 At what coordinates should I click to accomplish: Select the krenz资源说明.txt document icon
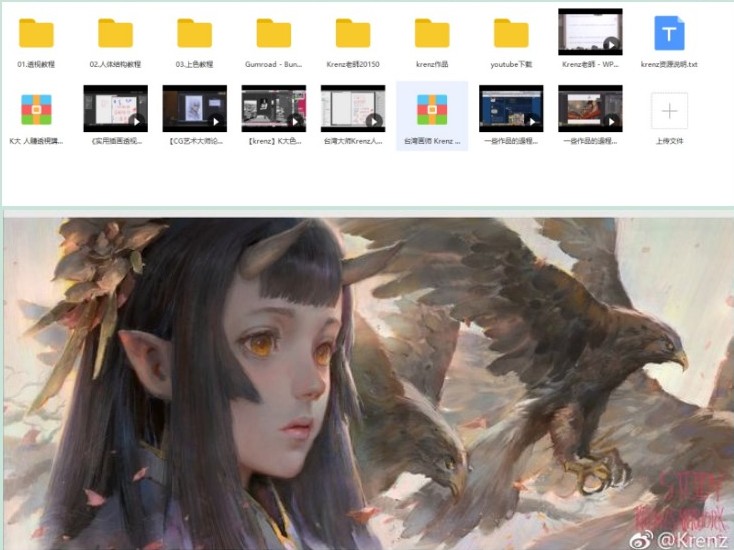669,33
